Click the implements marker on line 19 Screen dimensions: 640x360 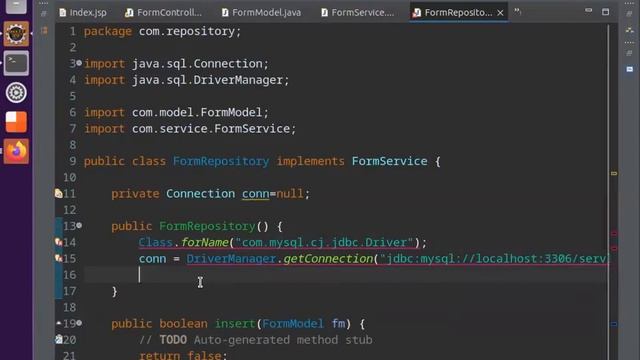[x=59, y=323]
